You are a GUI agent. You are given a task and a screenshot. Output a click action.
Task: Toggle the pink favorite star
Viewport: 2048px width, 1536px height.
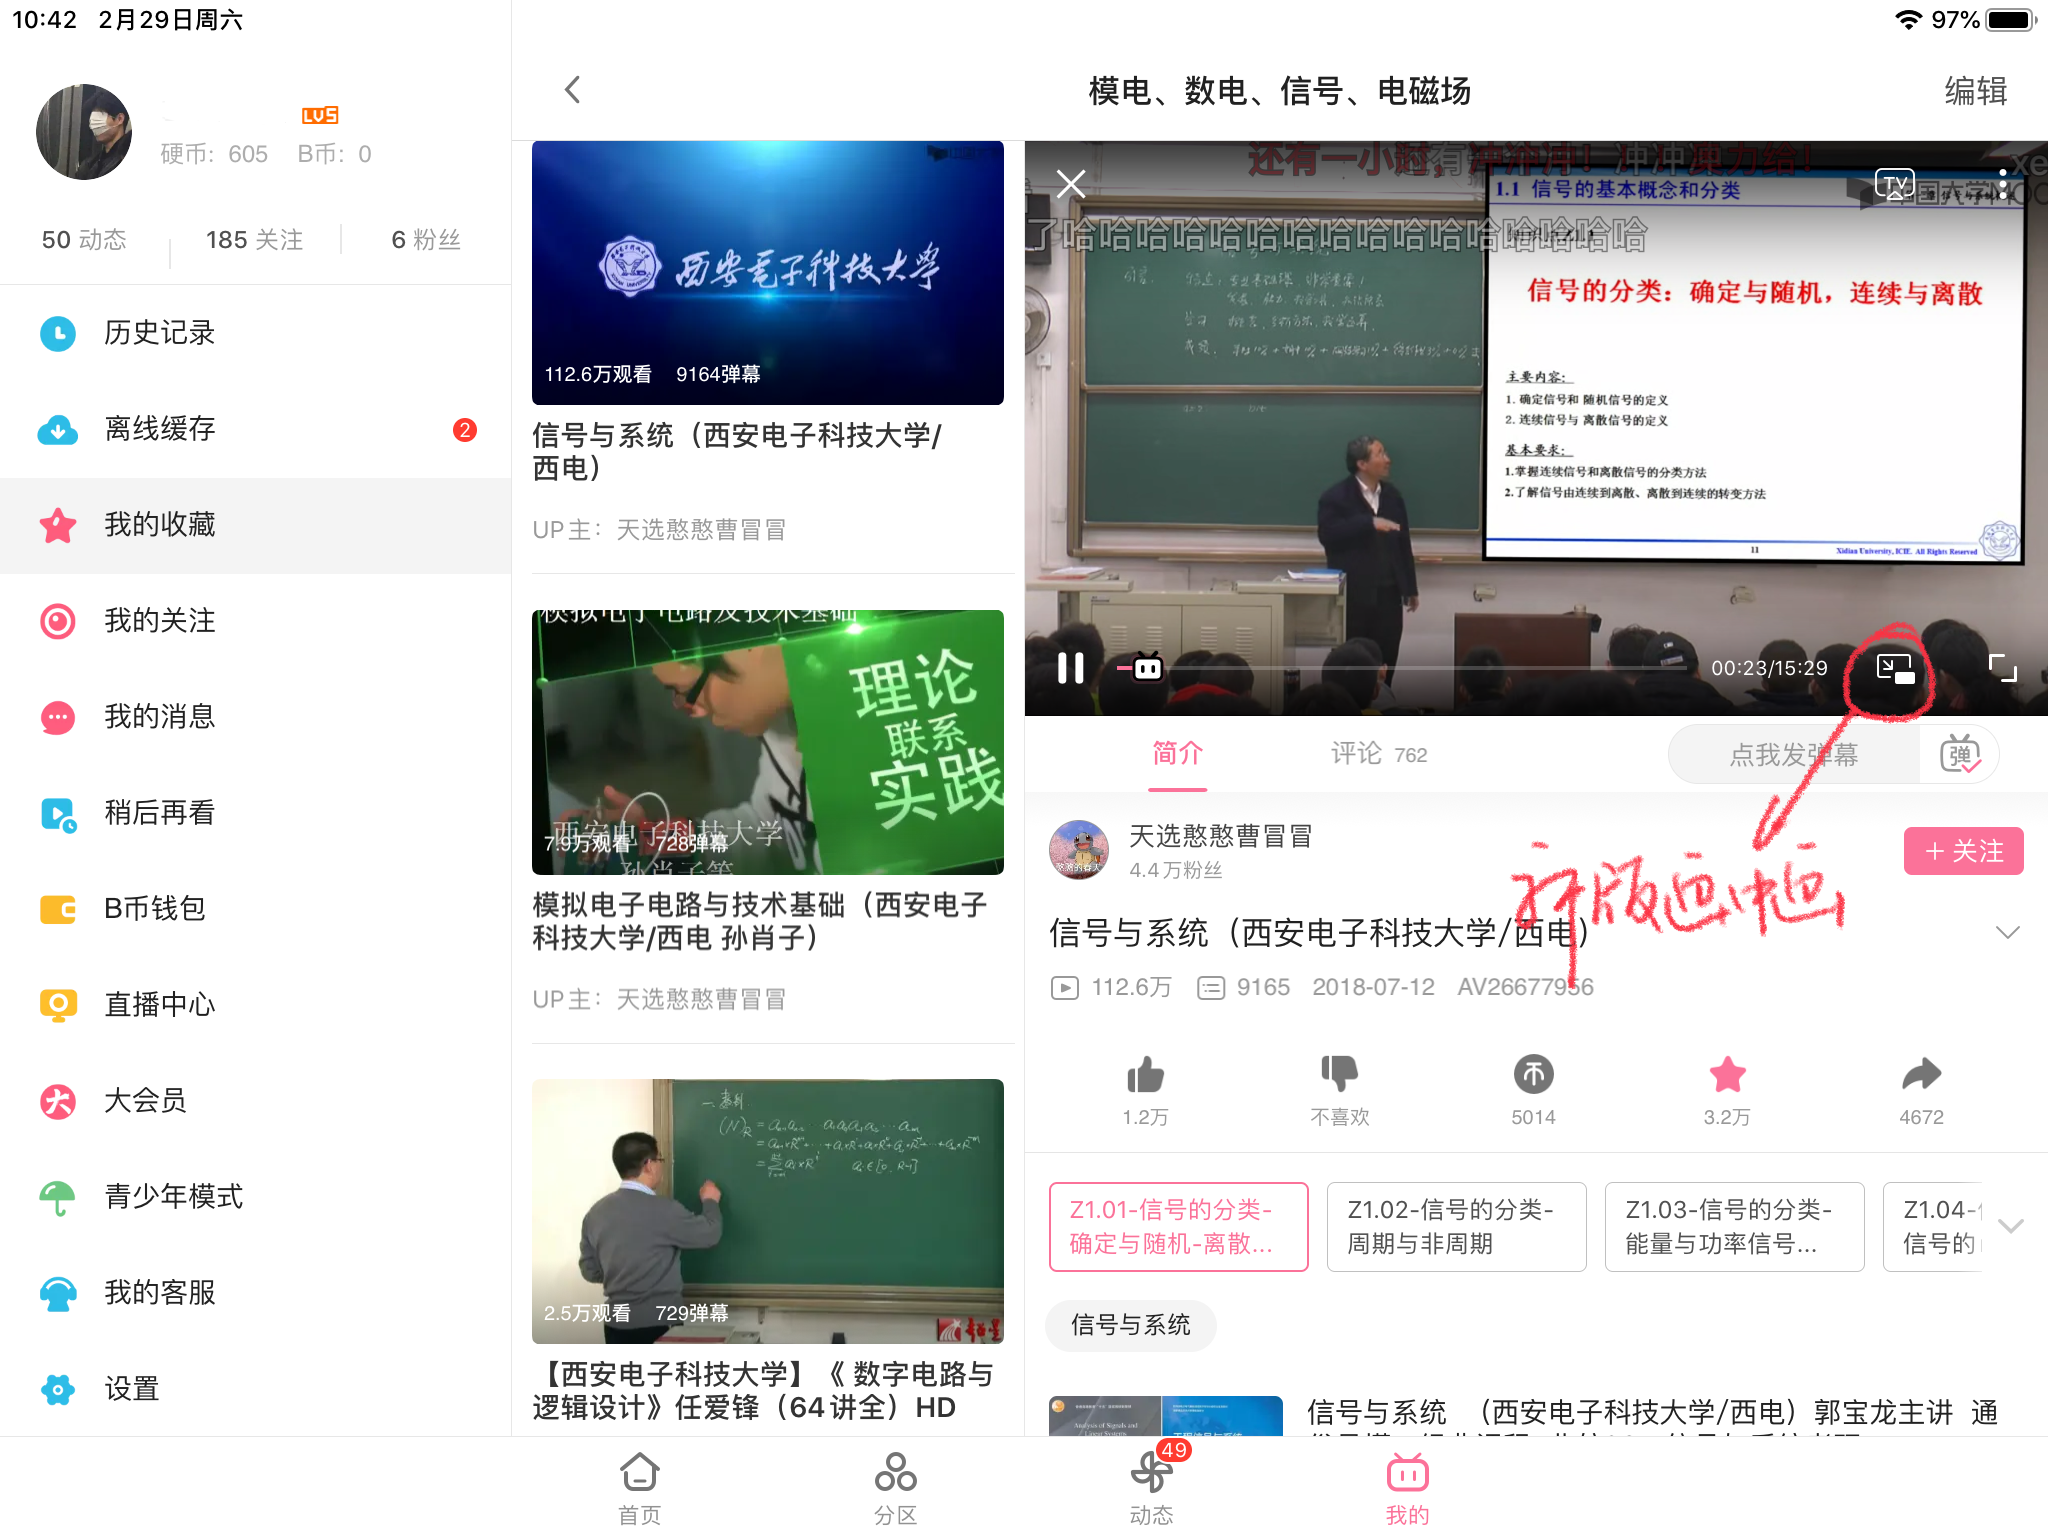[x=1727, y=1076]
